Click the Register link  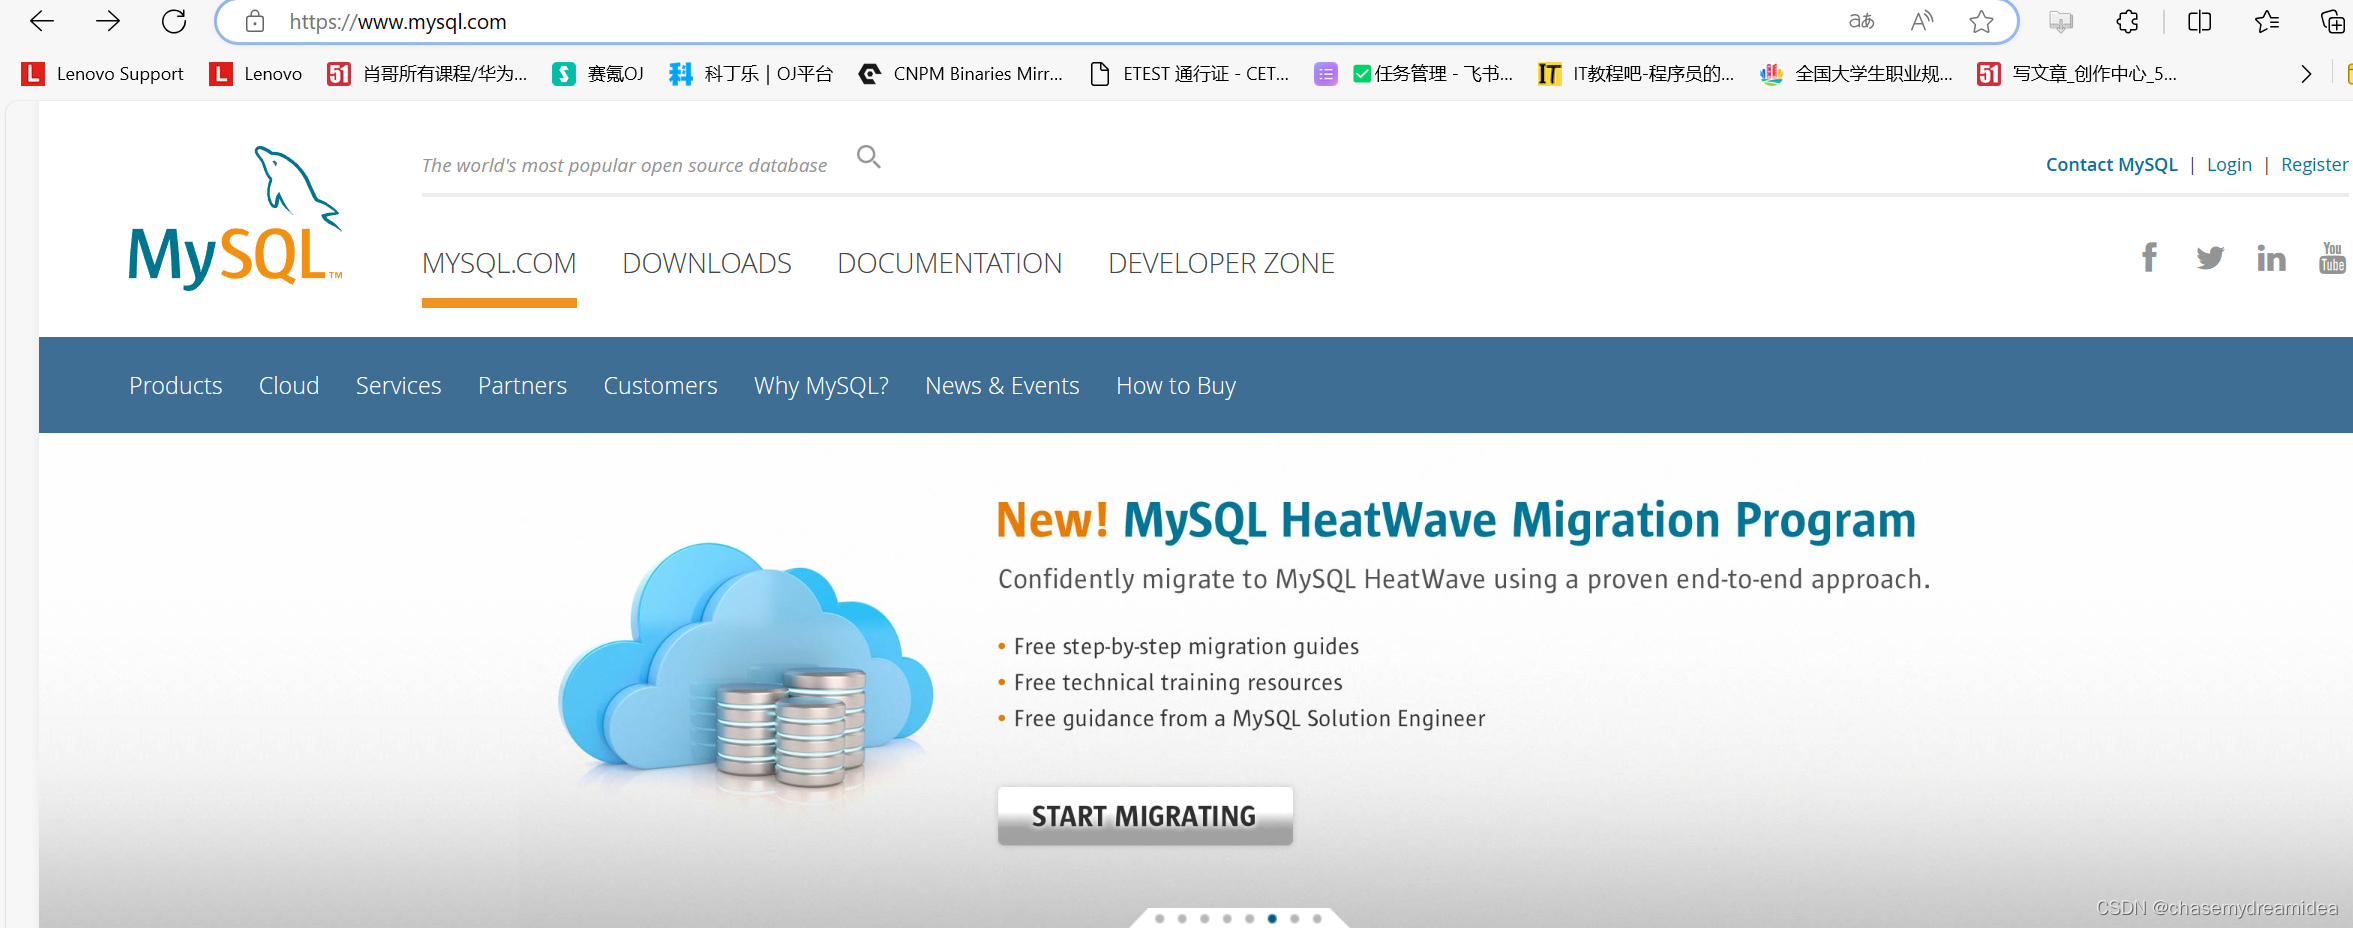click(x=2314, y=165)
